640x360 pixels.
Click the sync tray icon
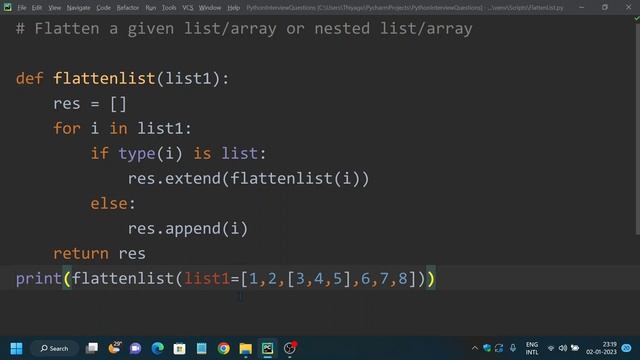click(x=499, y=348)
